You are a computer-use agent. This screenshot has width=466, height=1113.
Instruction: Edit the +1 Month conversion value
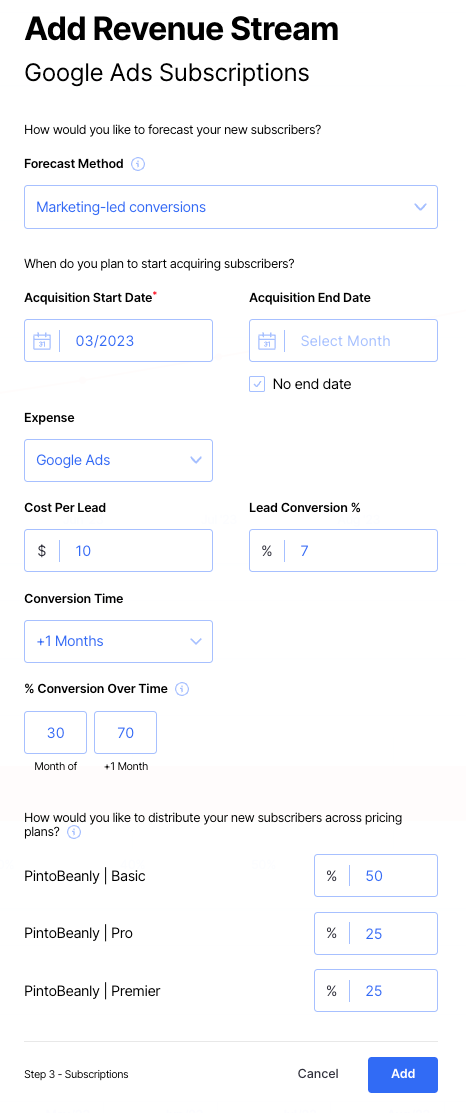126,733
